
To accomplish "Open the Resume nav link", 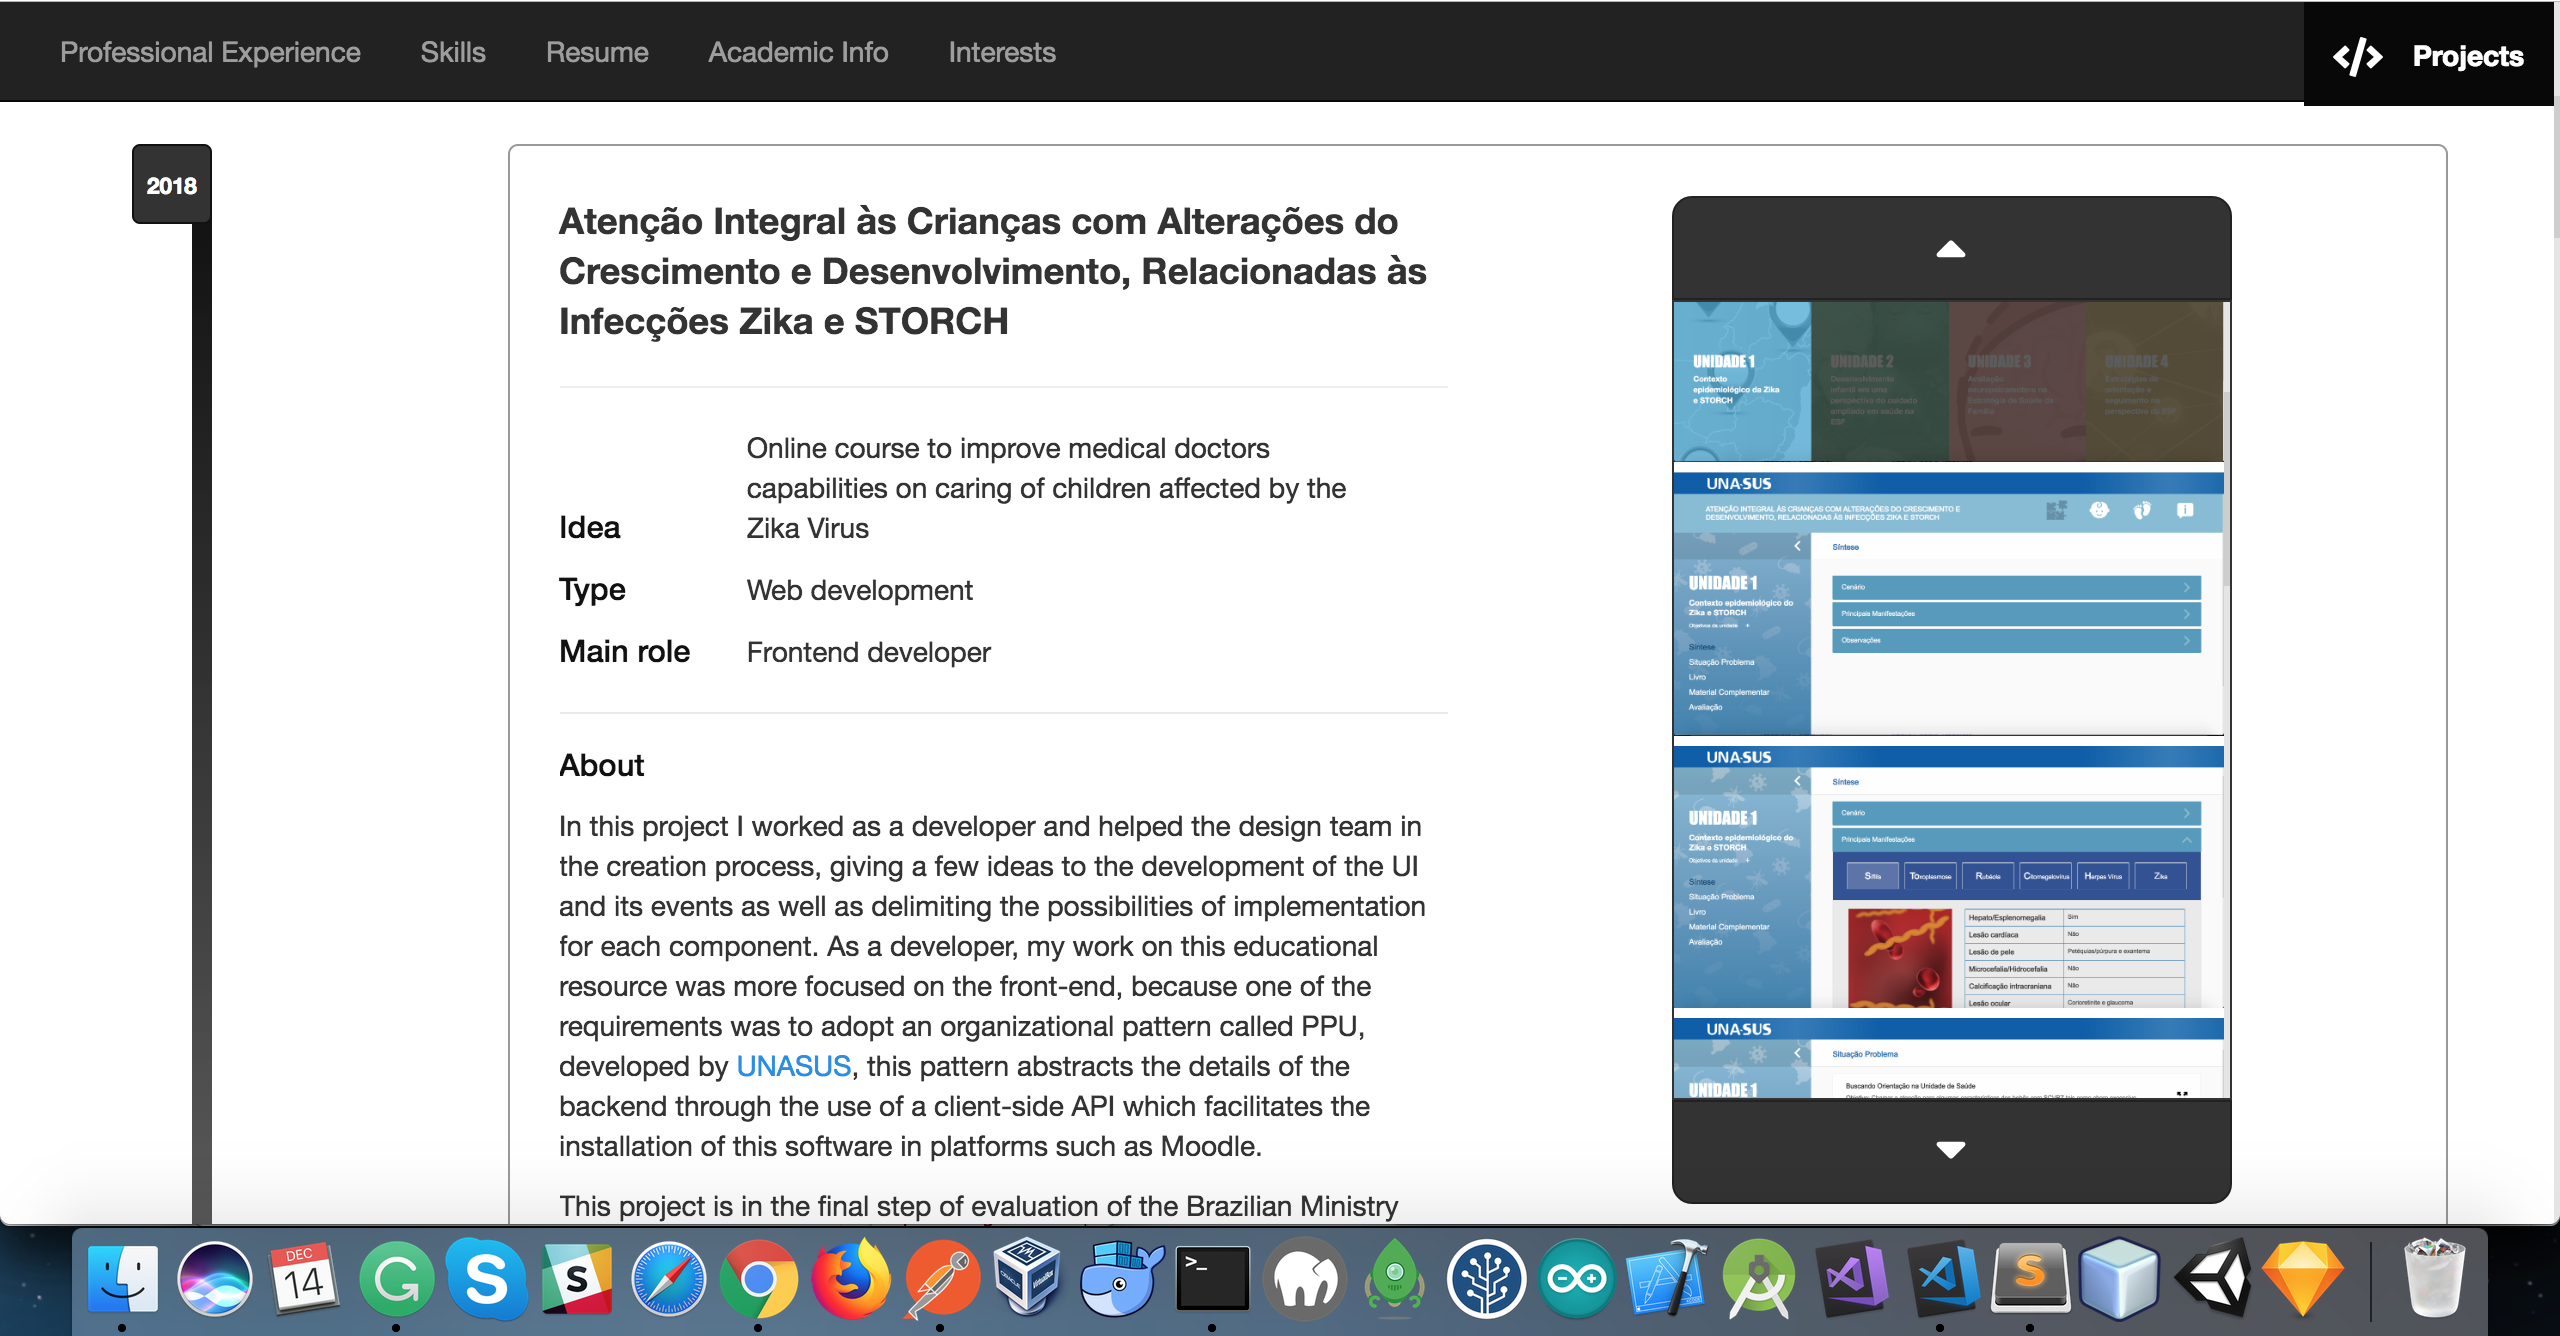I will click(597, 52).
